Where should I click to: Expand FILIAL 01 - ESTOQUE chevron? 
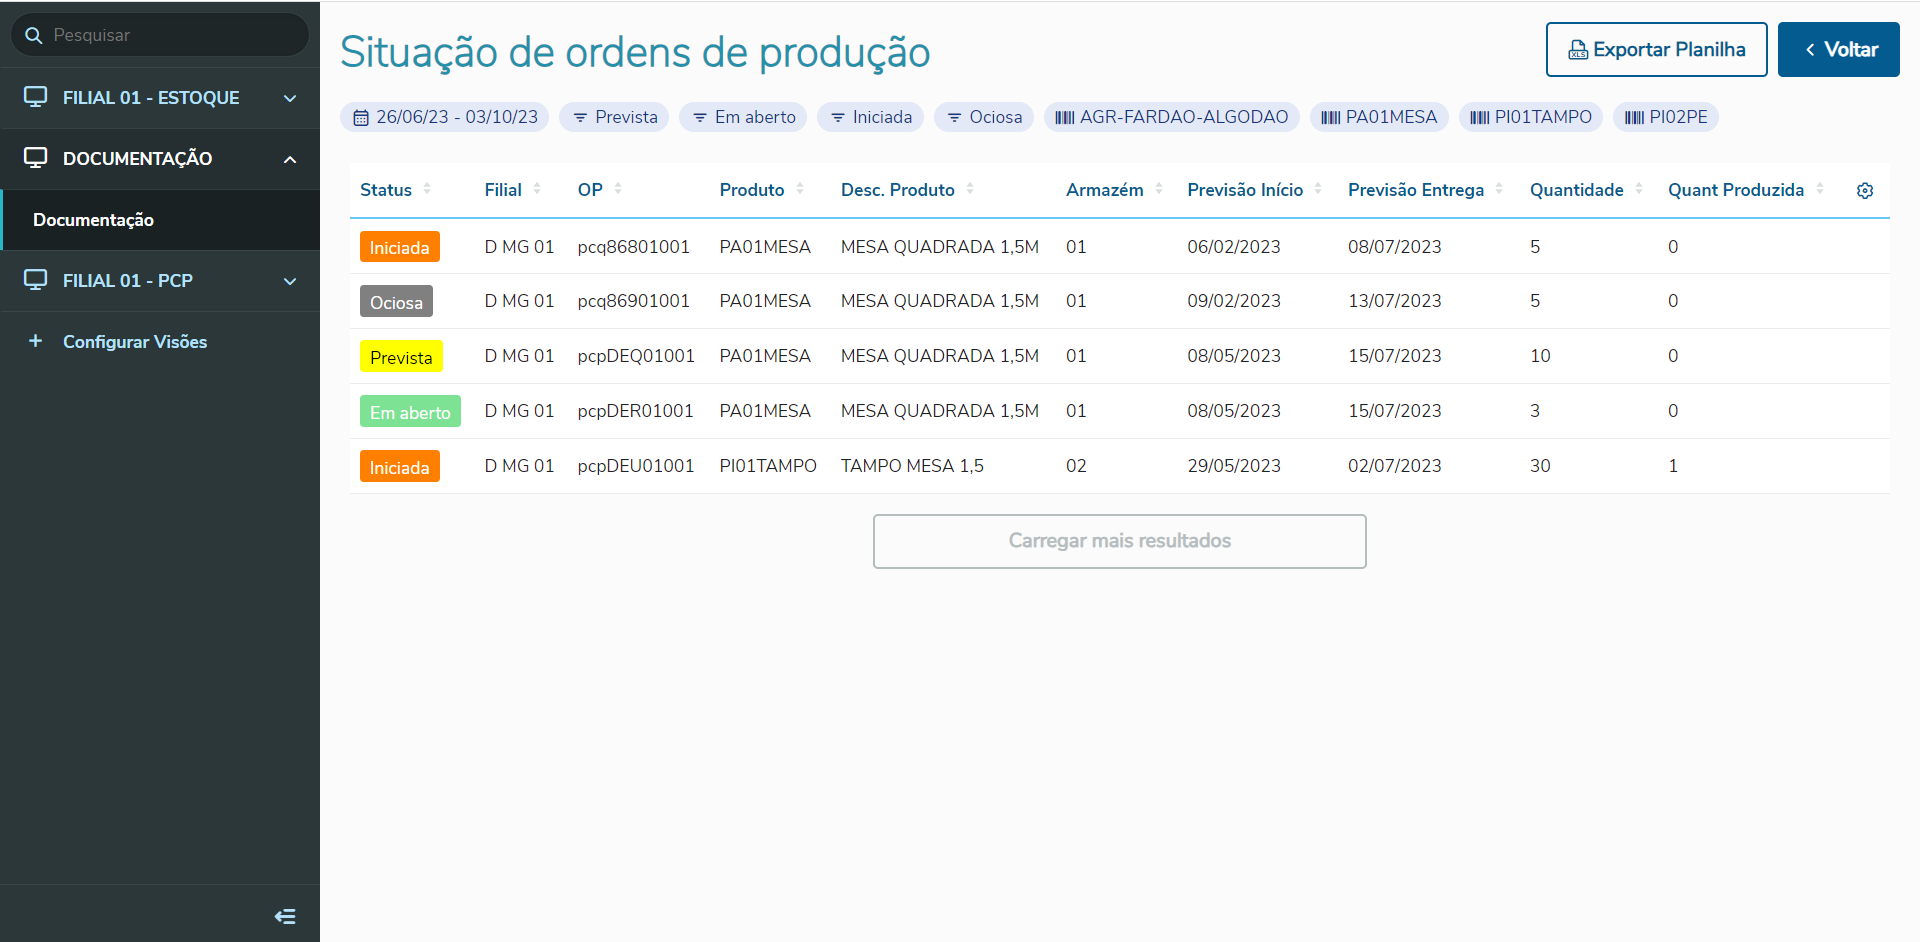[290, 98]
